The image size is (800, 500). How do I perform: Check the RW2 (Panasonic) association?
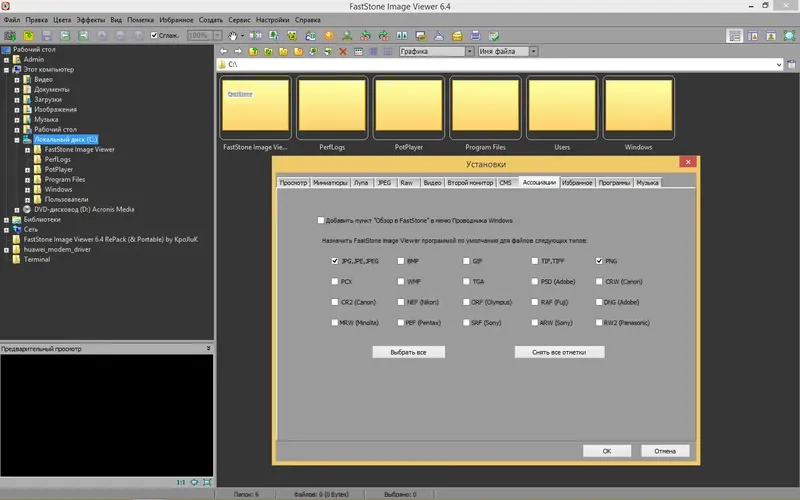click(x=599, y=322)
